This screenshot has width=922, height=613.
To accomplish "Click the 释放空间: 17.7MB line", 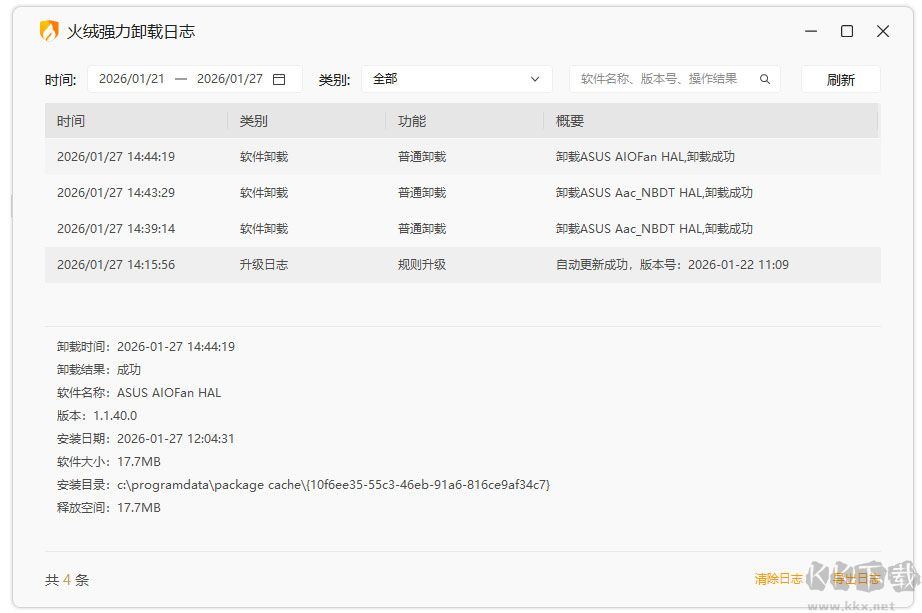I will point(109,507).
